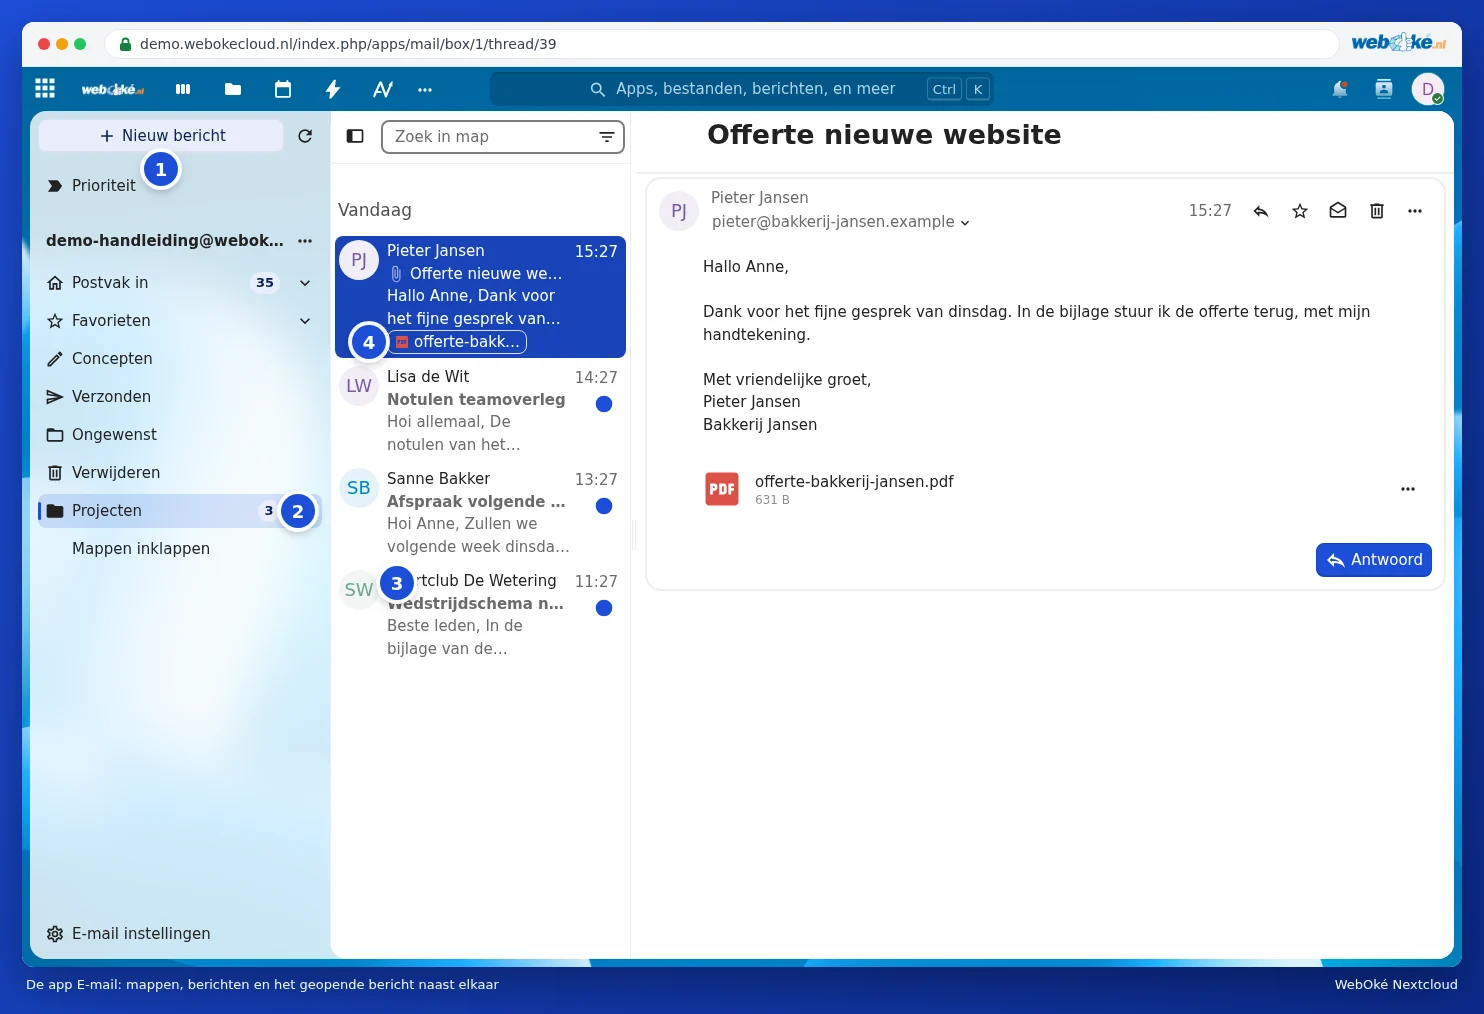Open the Calendar app icon
The image size is (1484, 1014).
(x=283, y=89)
